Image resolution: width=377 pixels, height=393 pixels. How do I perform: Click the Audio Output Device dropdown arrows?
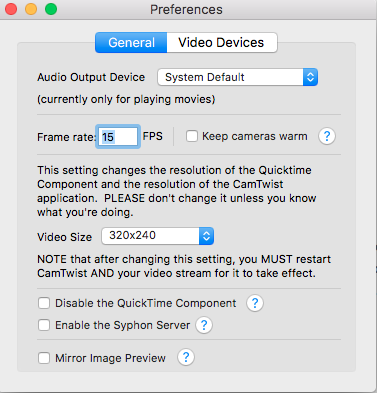(310, 77)
